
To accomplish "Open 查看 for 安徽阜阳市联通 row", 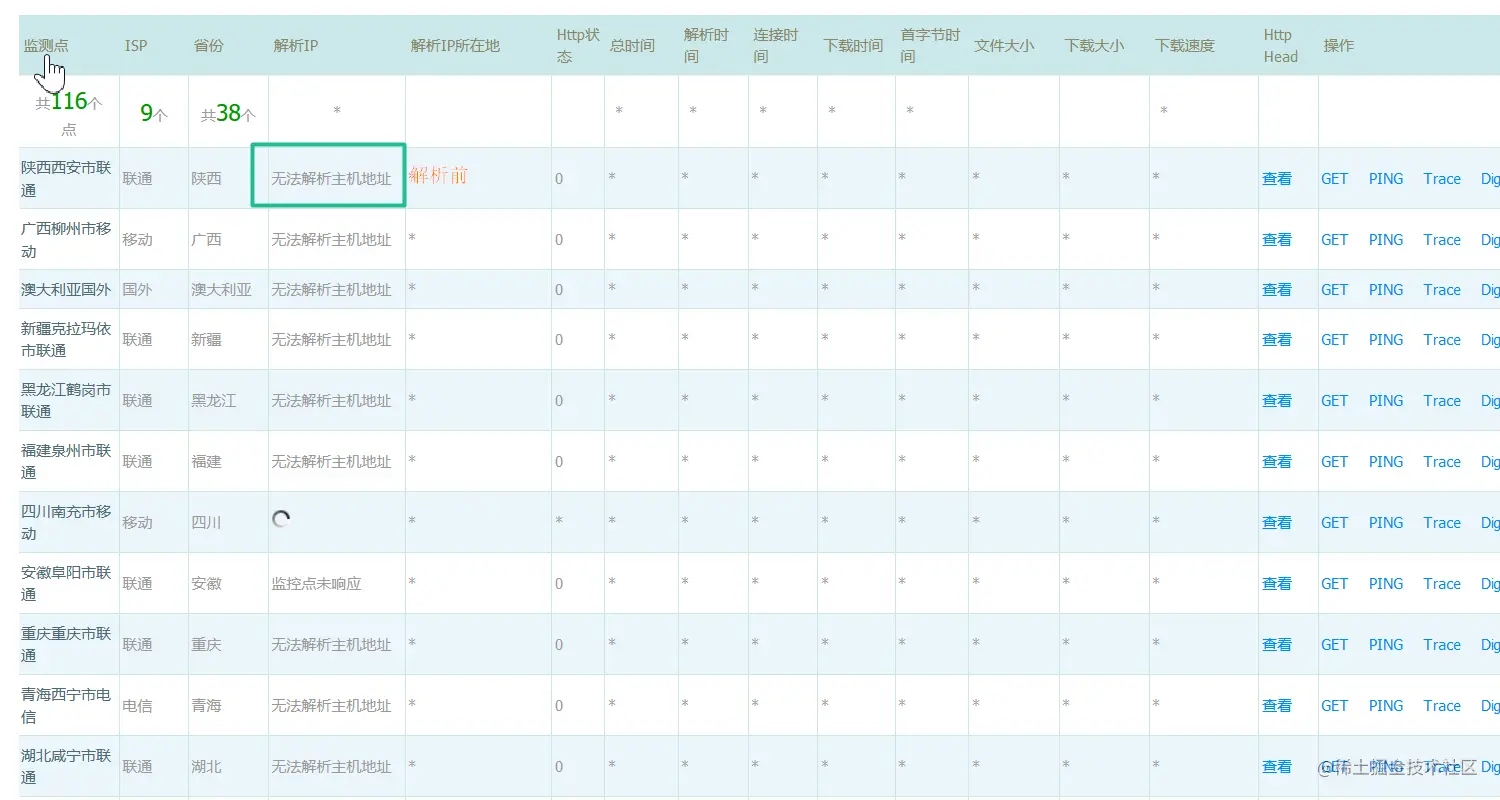I will click(1277, 584).
